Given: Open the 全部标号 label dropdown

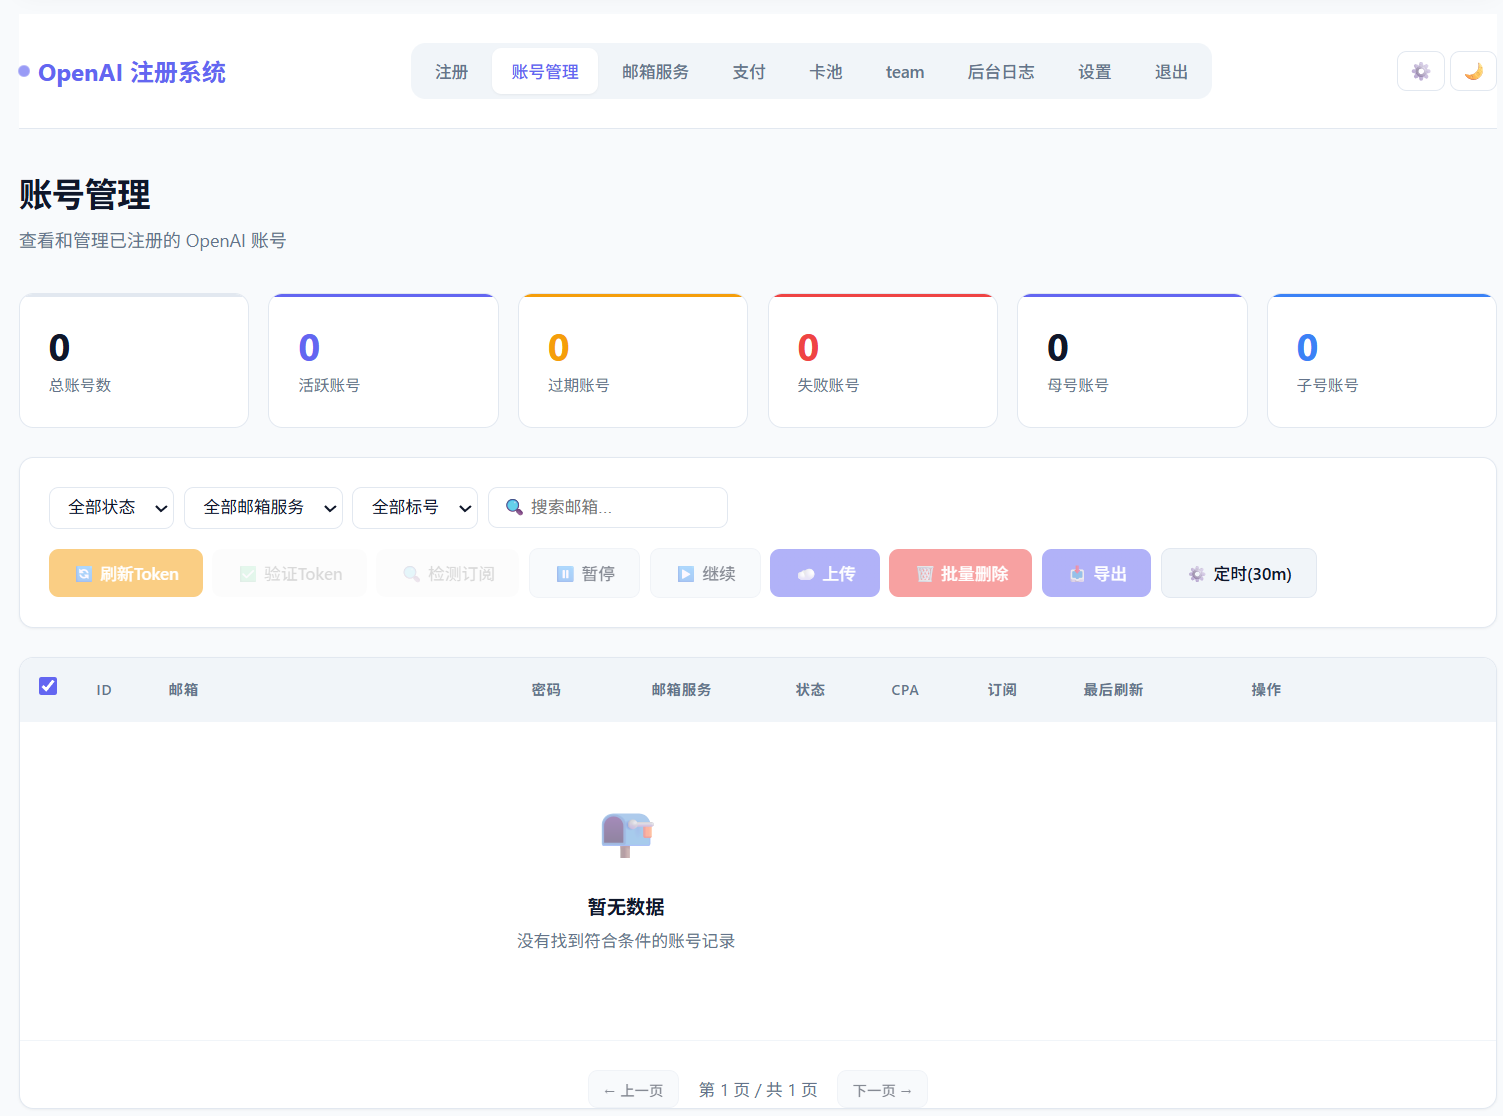Looking at the screenshot, I should click(x=414, y=507).
